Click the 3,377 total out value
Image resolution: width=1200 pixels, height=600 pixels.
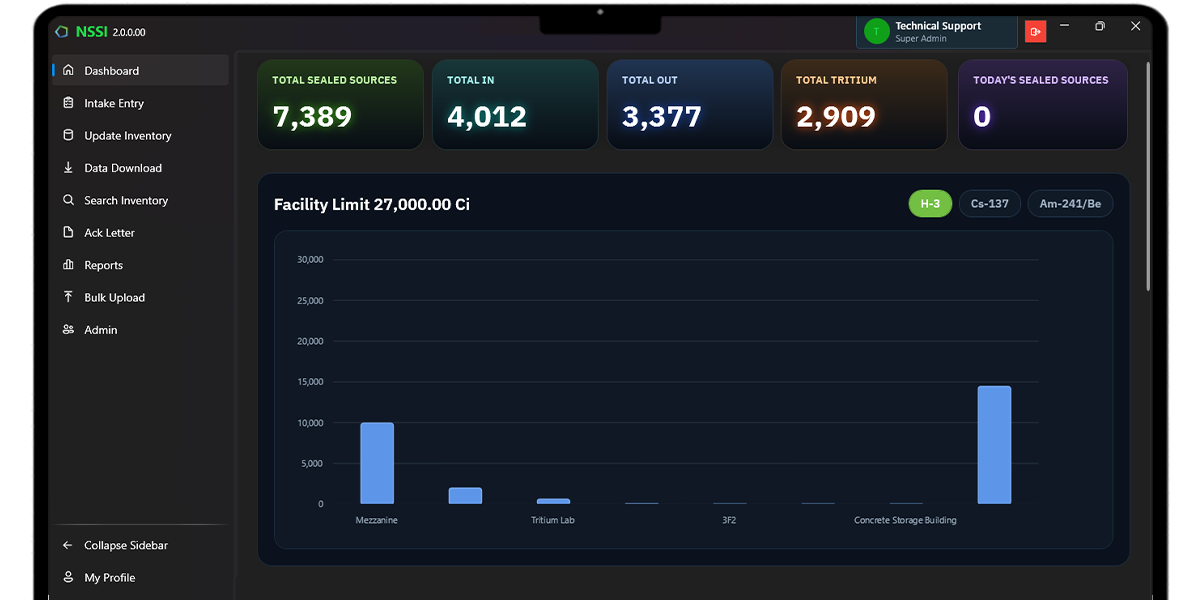662,117
